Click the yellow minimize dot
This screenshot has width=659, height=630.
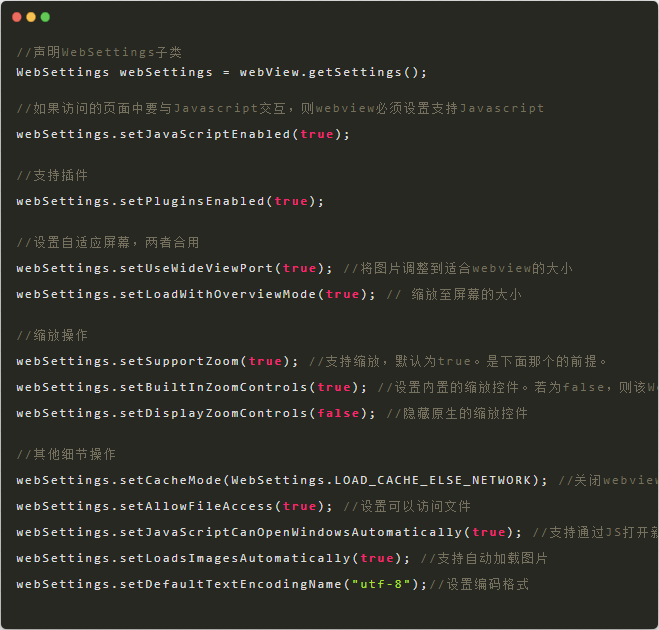click(x=31, y=17)
